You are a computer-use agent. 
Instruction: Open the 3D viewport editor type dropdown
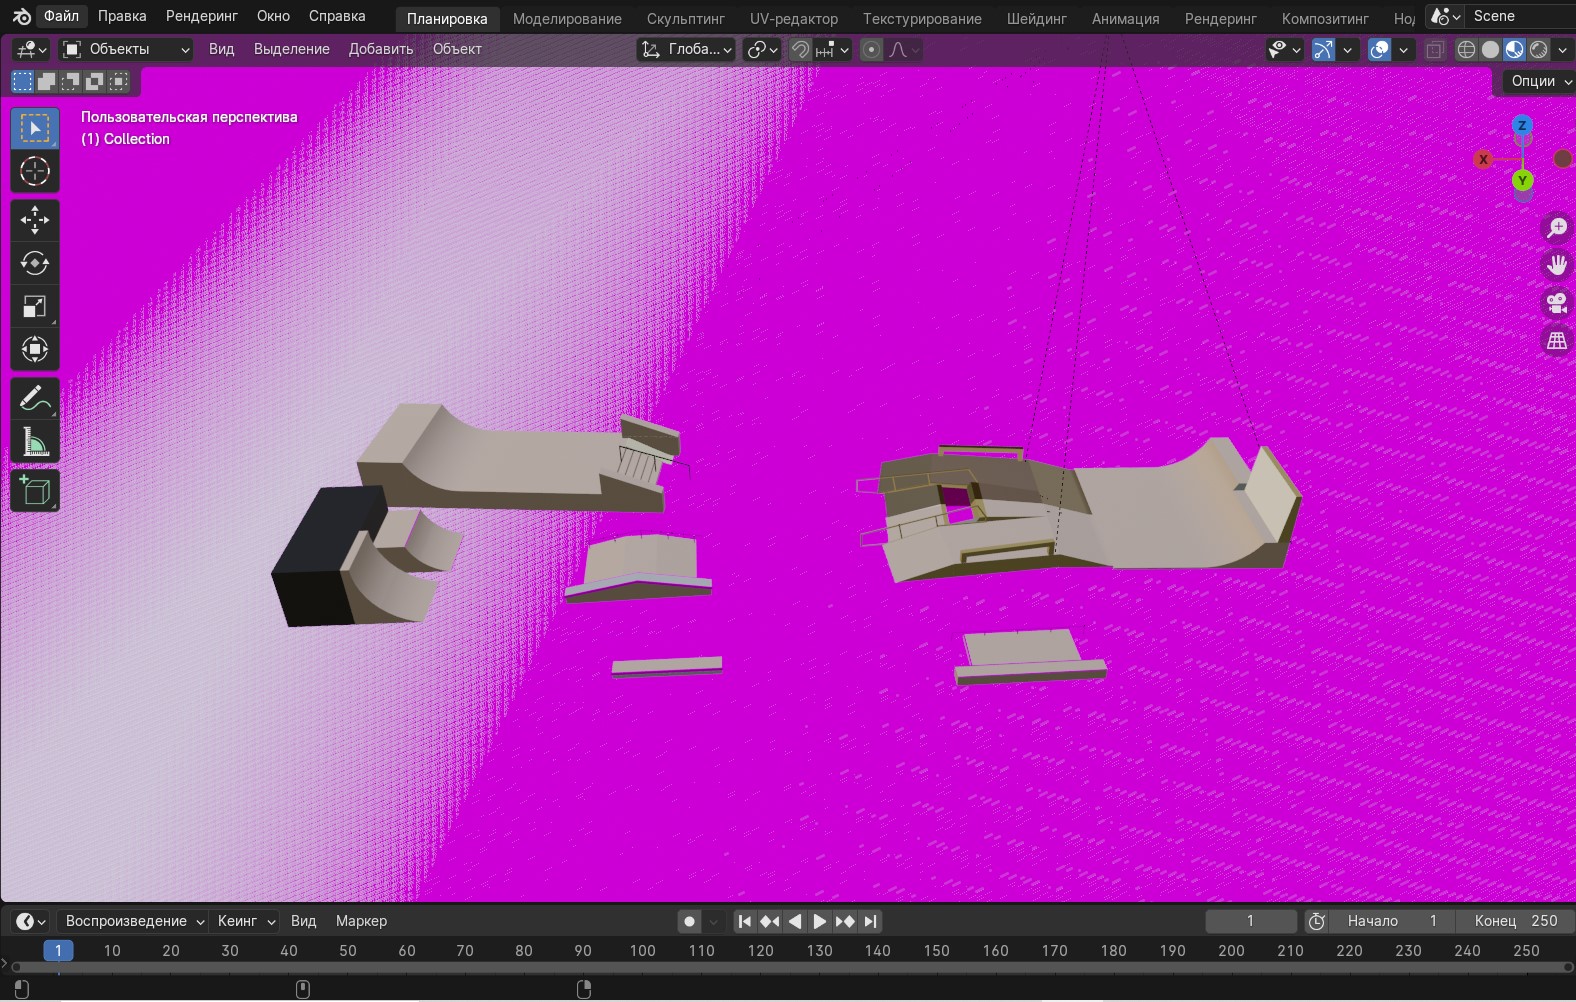click(31, 49)
